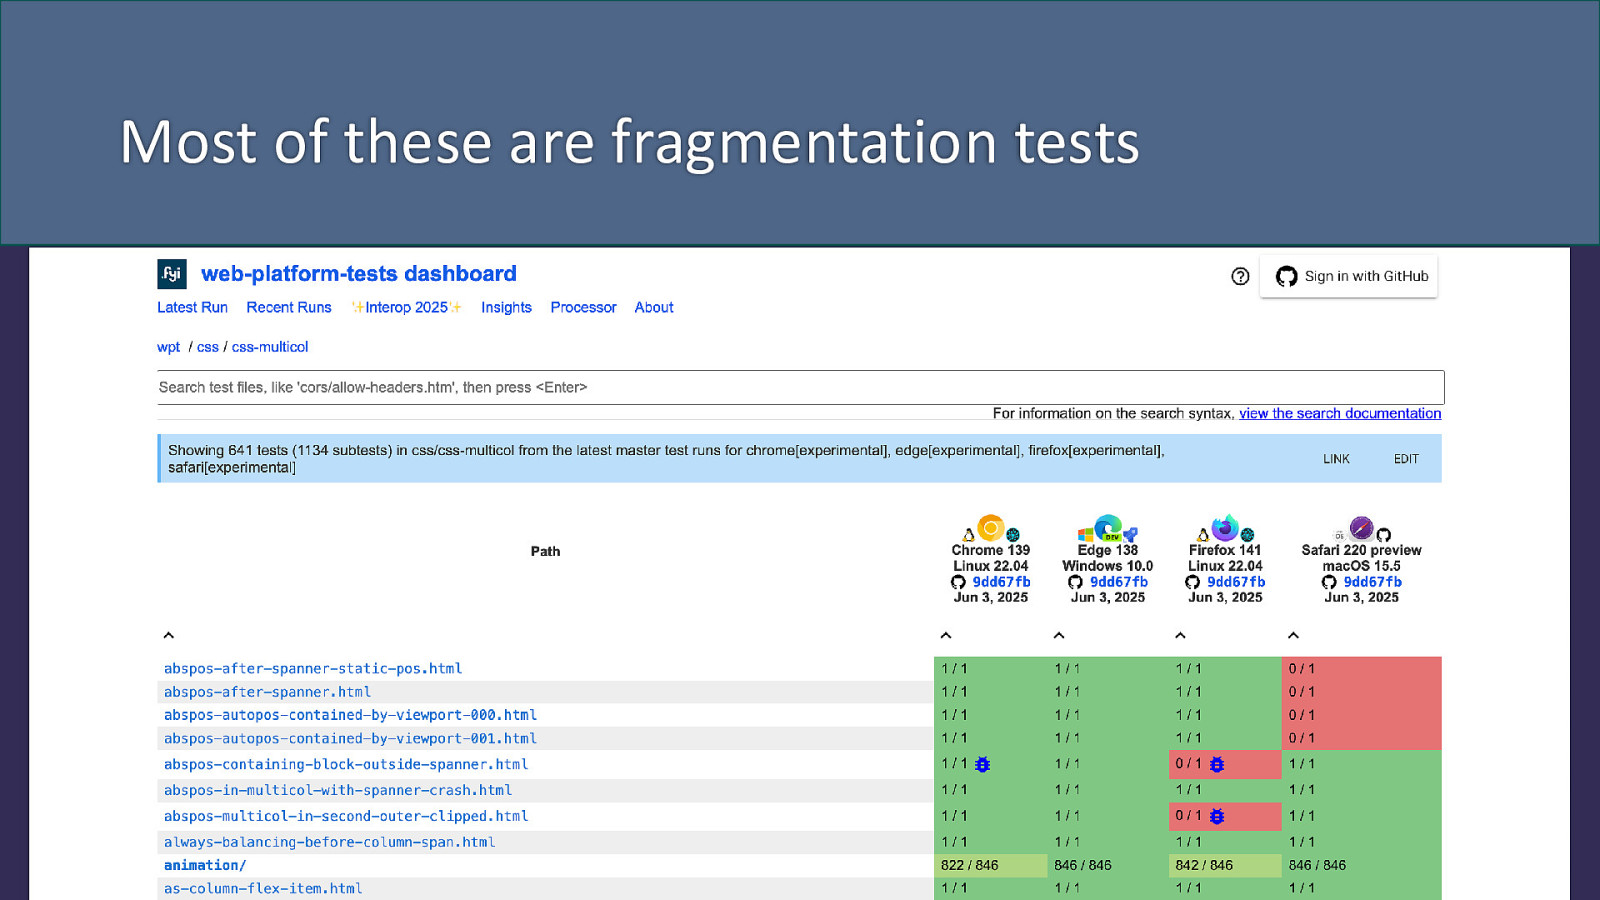Click the Edge browser icon in column header

1107,527
